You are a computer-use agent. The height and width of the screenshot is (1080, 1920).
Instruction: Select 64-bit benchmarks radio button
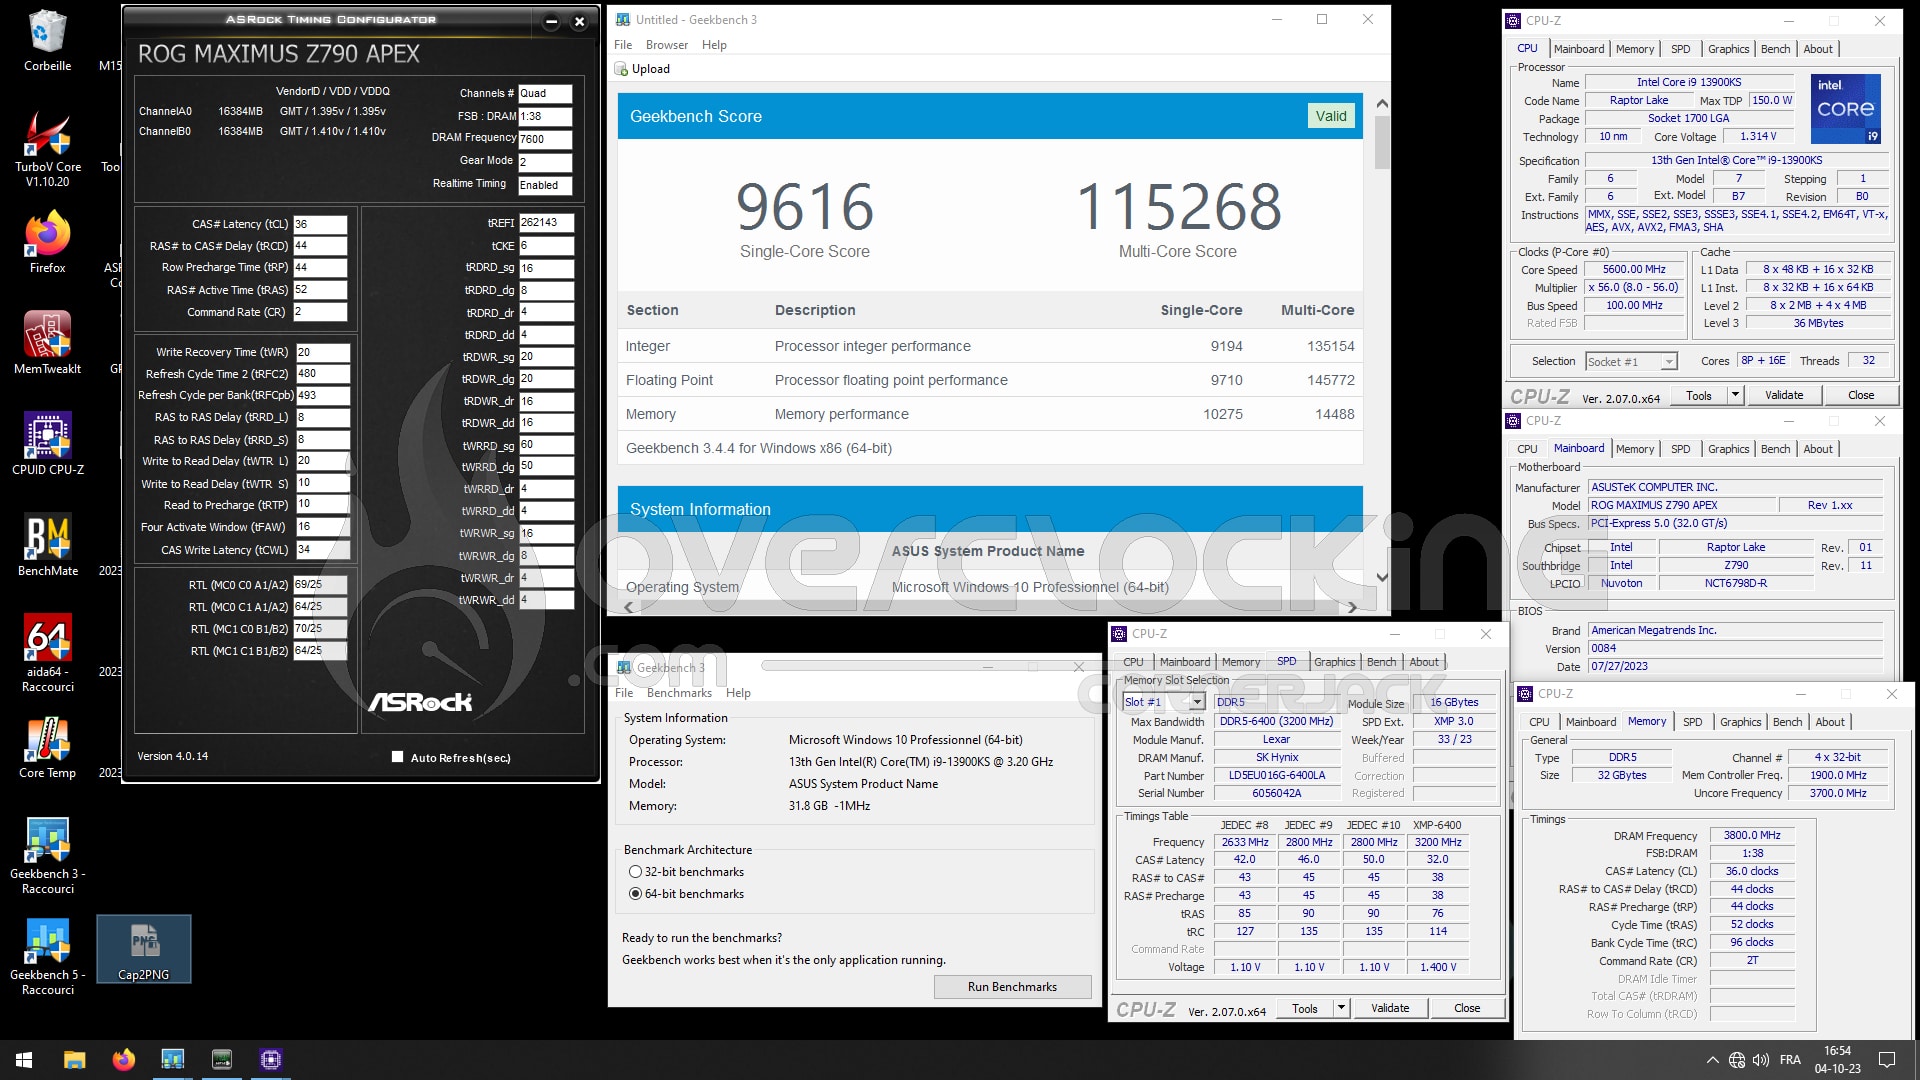(635, 894)
